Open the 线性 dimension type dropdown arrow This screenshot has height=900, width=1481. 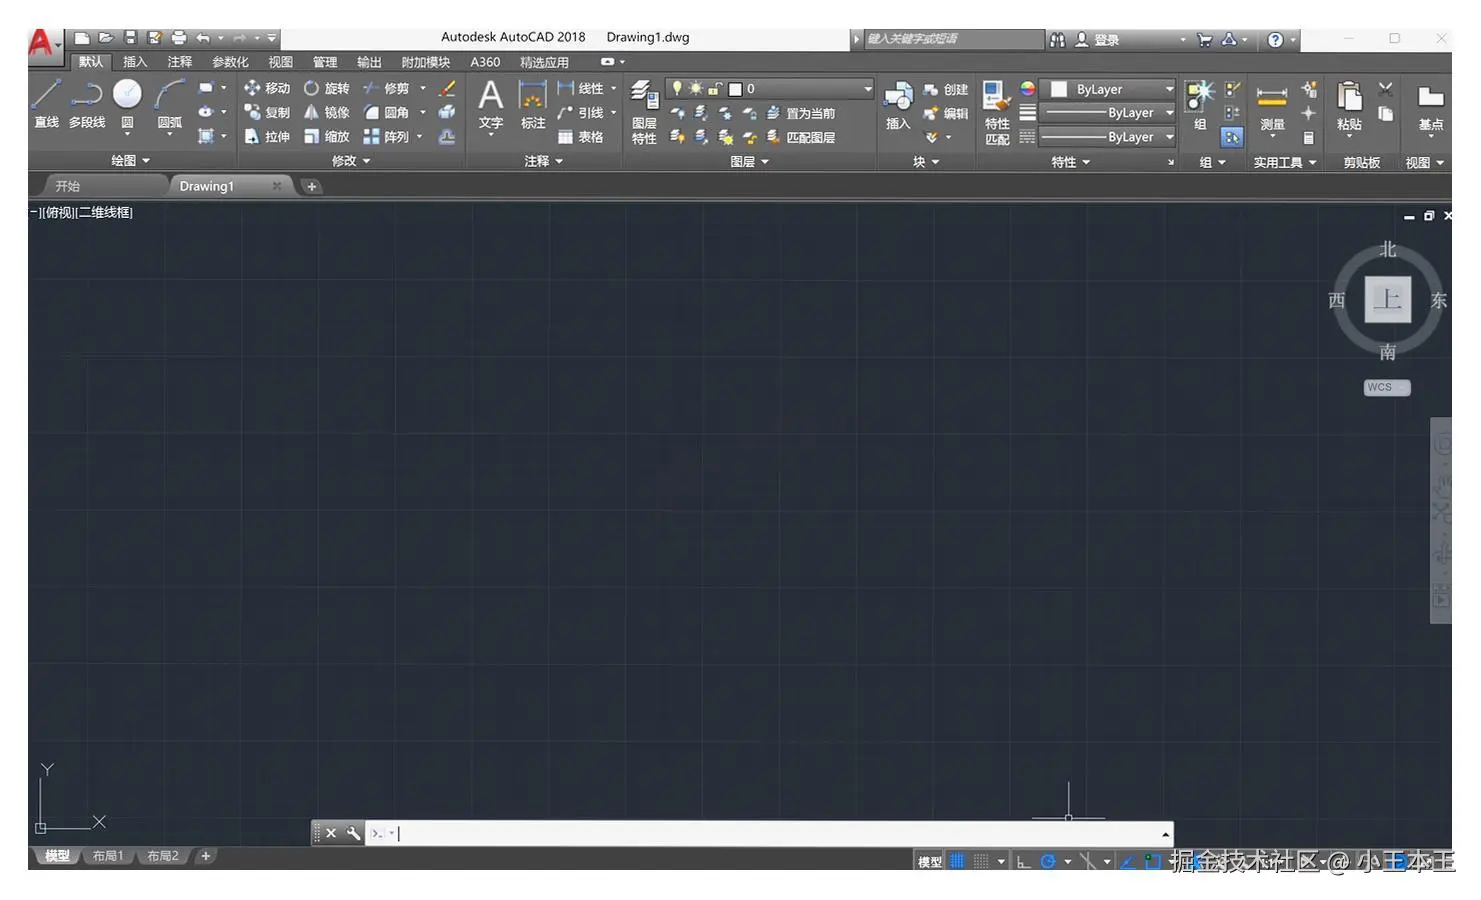[614, 88]
